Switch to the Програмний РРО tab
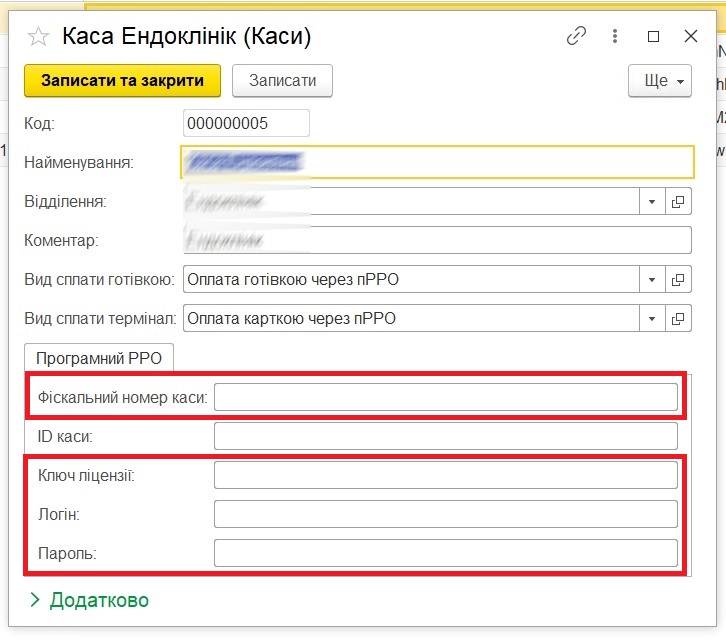The image size is (726, 641). point(99,357)
